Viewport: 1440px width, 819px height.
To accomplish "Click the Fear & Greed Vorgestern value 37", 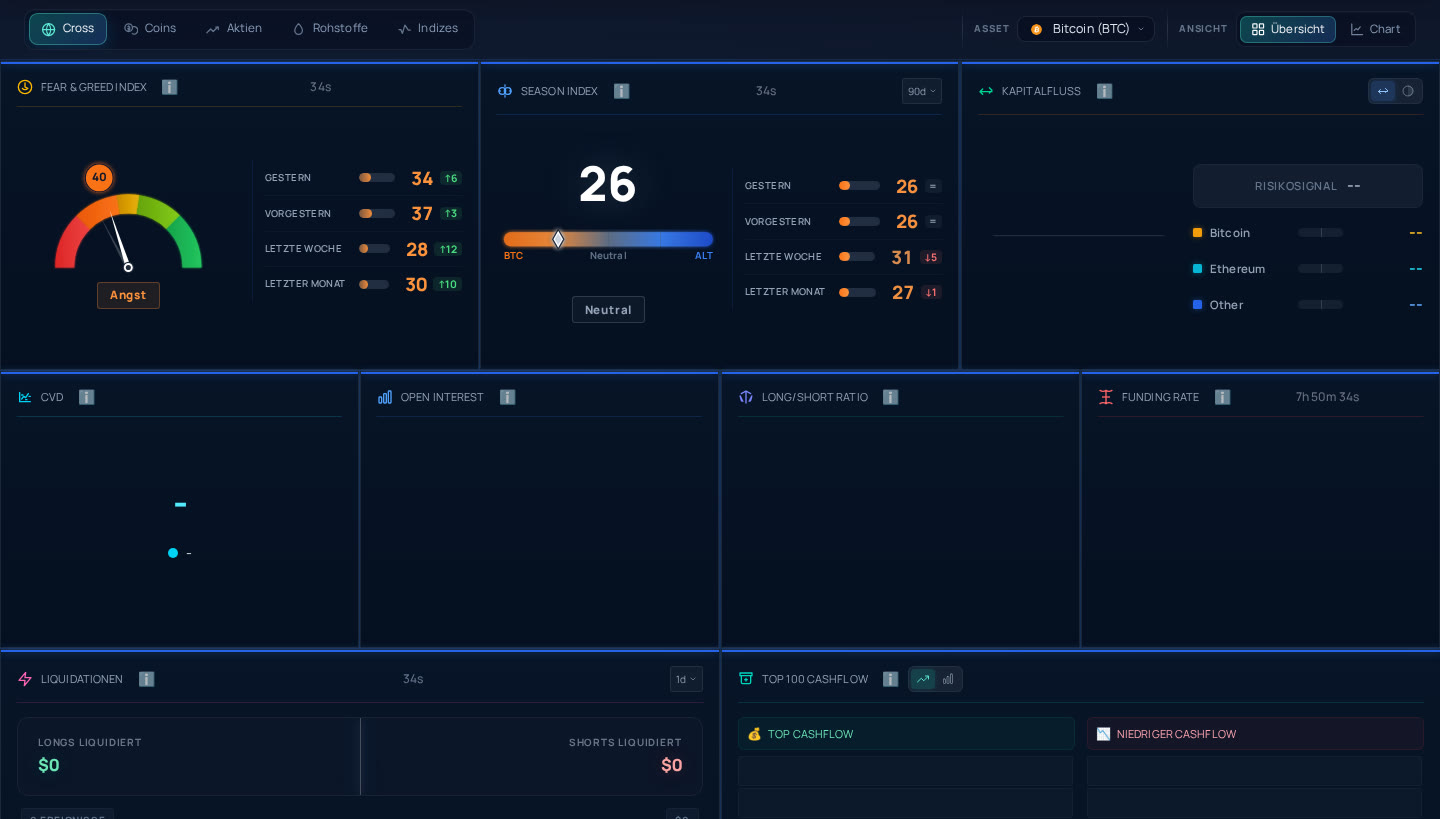I will pyautogui.click(x=422, y=213).
